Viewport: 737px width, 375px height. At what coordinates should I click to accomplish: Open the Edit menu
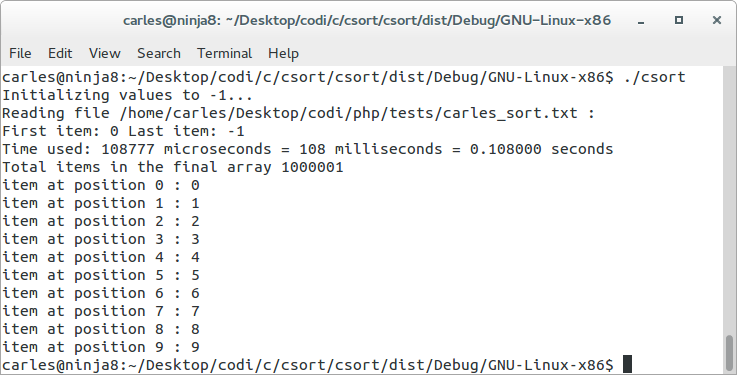60,54
